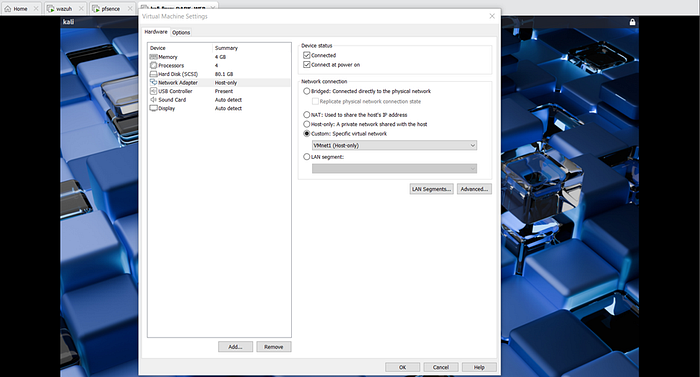Close the pfsence tab
Screen dimensions: 700x377
tap(130, 8)
